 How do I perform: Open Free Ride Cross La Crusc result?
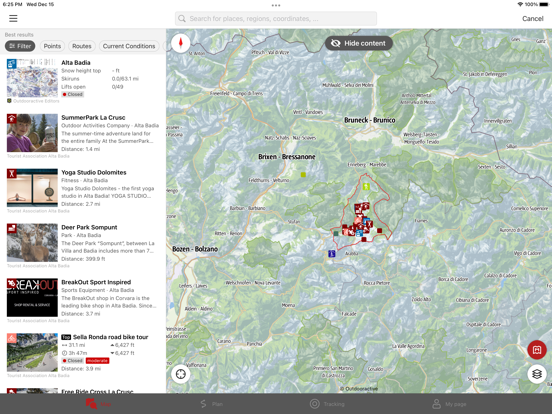point(83,390)
